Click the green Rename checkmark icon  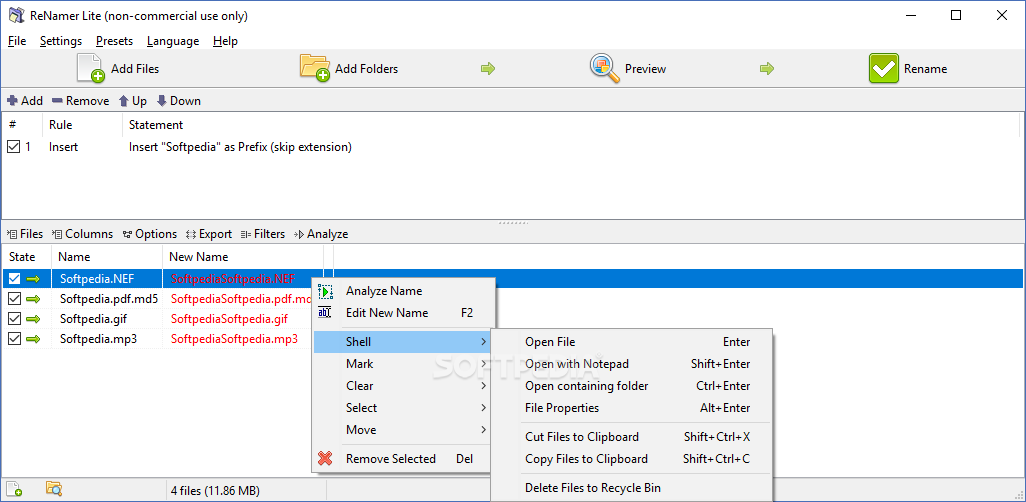[x=884, y=68]
